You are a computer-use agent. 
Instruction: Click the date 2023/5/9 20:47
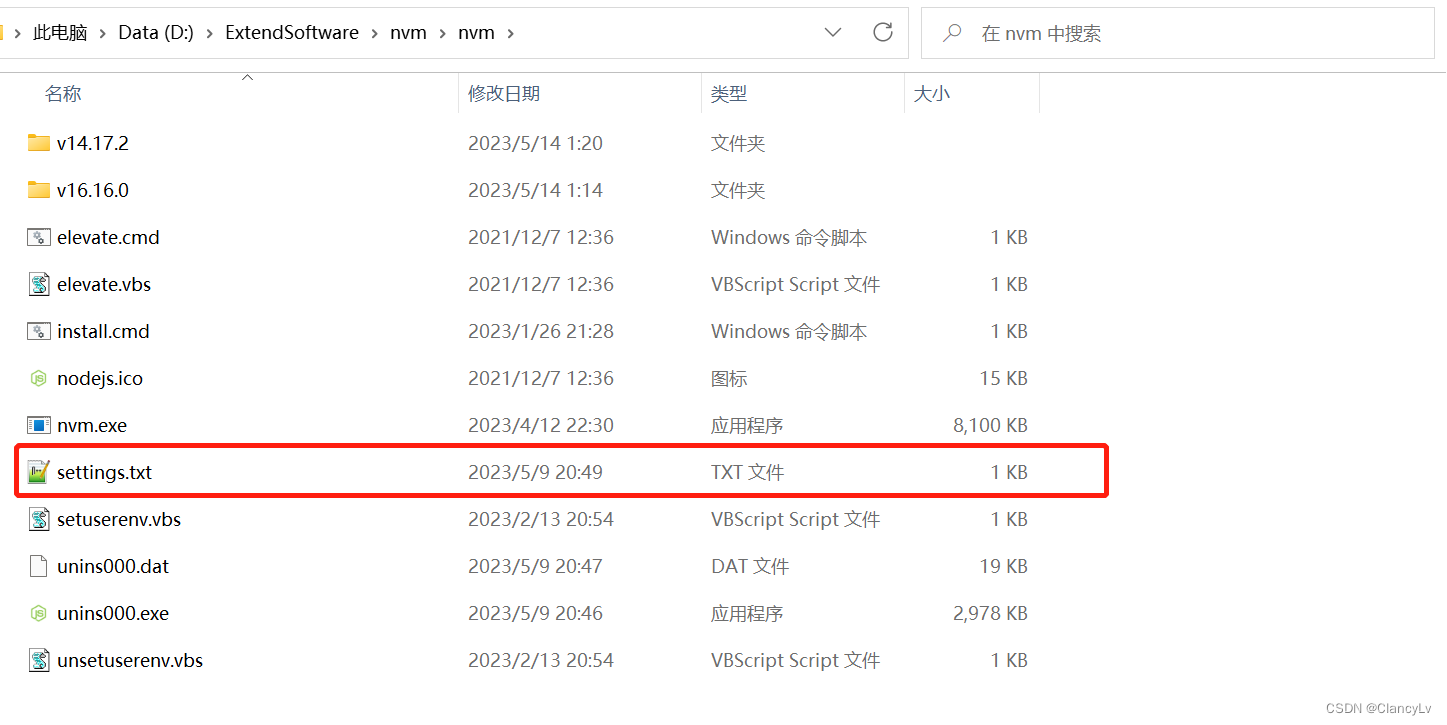(535, 566)
